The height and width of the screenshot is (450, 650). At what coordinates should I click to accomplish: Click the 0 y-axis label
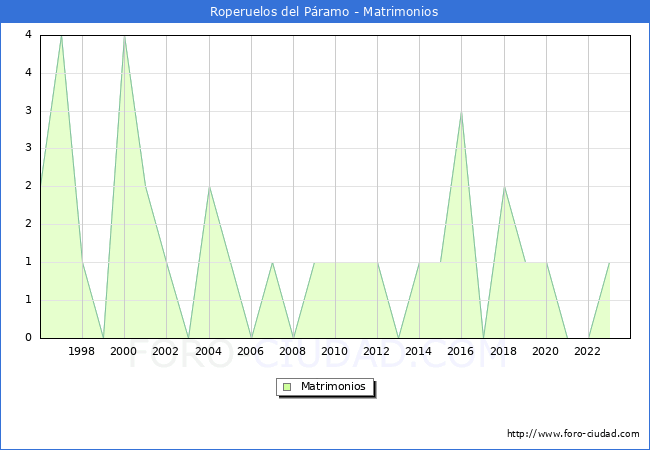(x=28, y=337)
